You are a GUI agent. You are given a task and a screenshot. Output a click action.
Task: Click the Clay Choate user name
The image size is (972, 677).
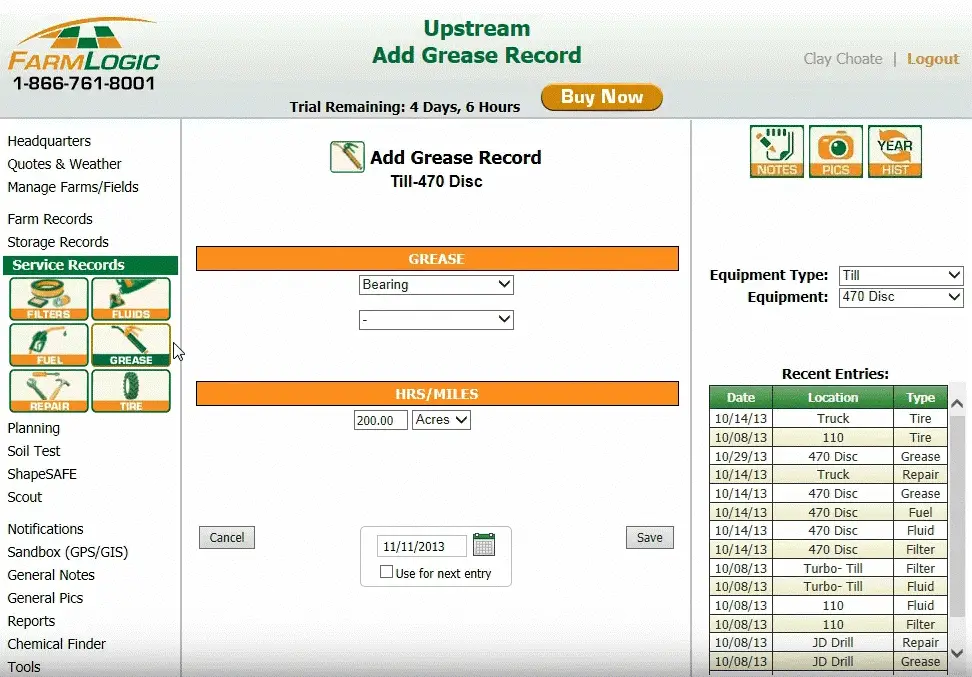click(x=843, y=59)
